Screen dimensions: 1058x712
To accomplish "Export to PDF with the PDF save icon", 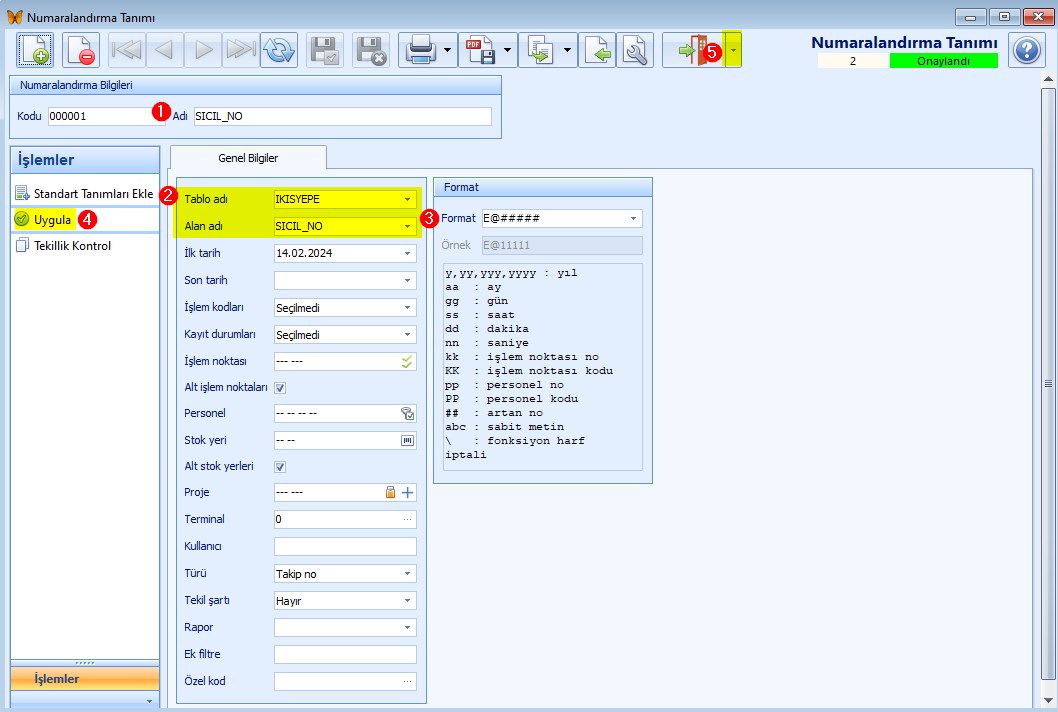I will point(480,50).
